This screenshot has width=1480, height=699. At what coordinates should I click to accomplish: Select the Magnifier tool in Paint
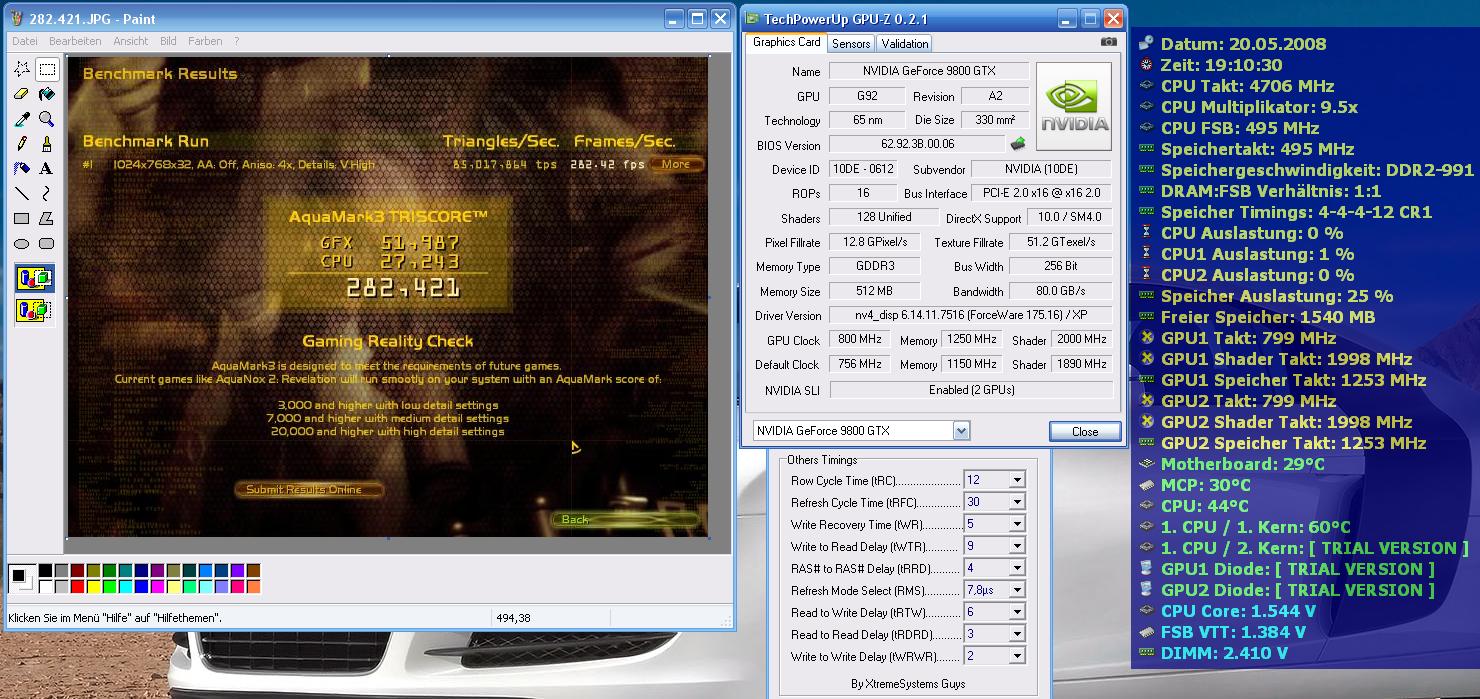46,119
